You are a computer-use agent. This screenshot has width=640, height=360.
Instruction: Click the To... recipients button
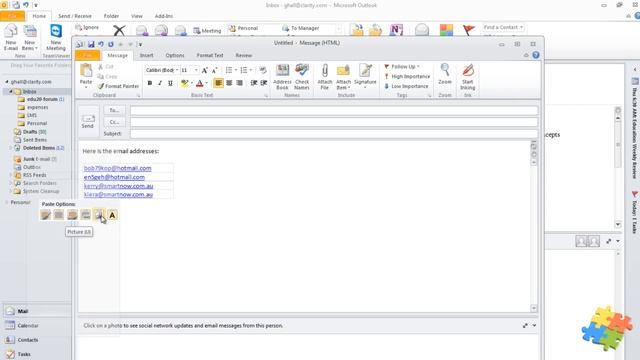click(x=114, y=110)
